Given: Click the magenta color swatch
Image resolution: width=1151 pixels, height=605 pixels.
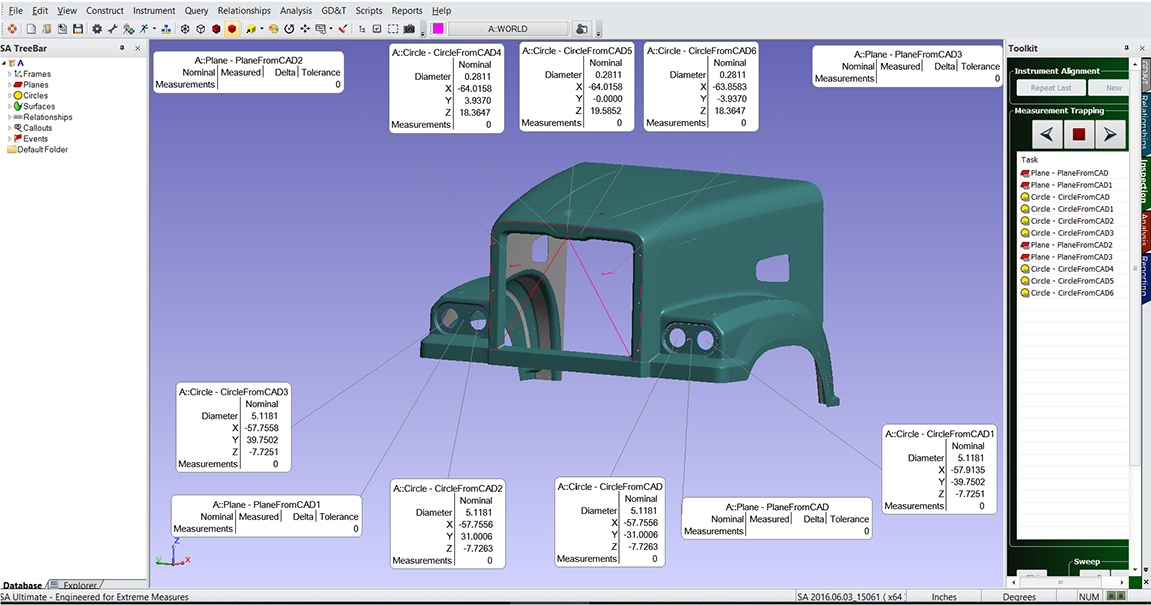Looking at the screenshot, I should pos(437,29).
